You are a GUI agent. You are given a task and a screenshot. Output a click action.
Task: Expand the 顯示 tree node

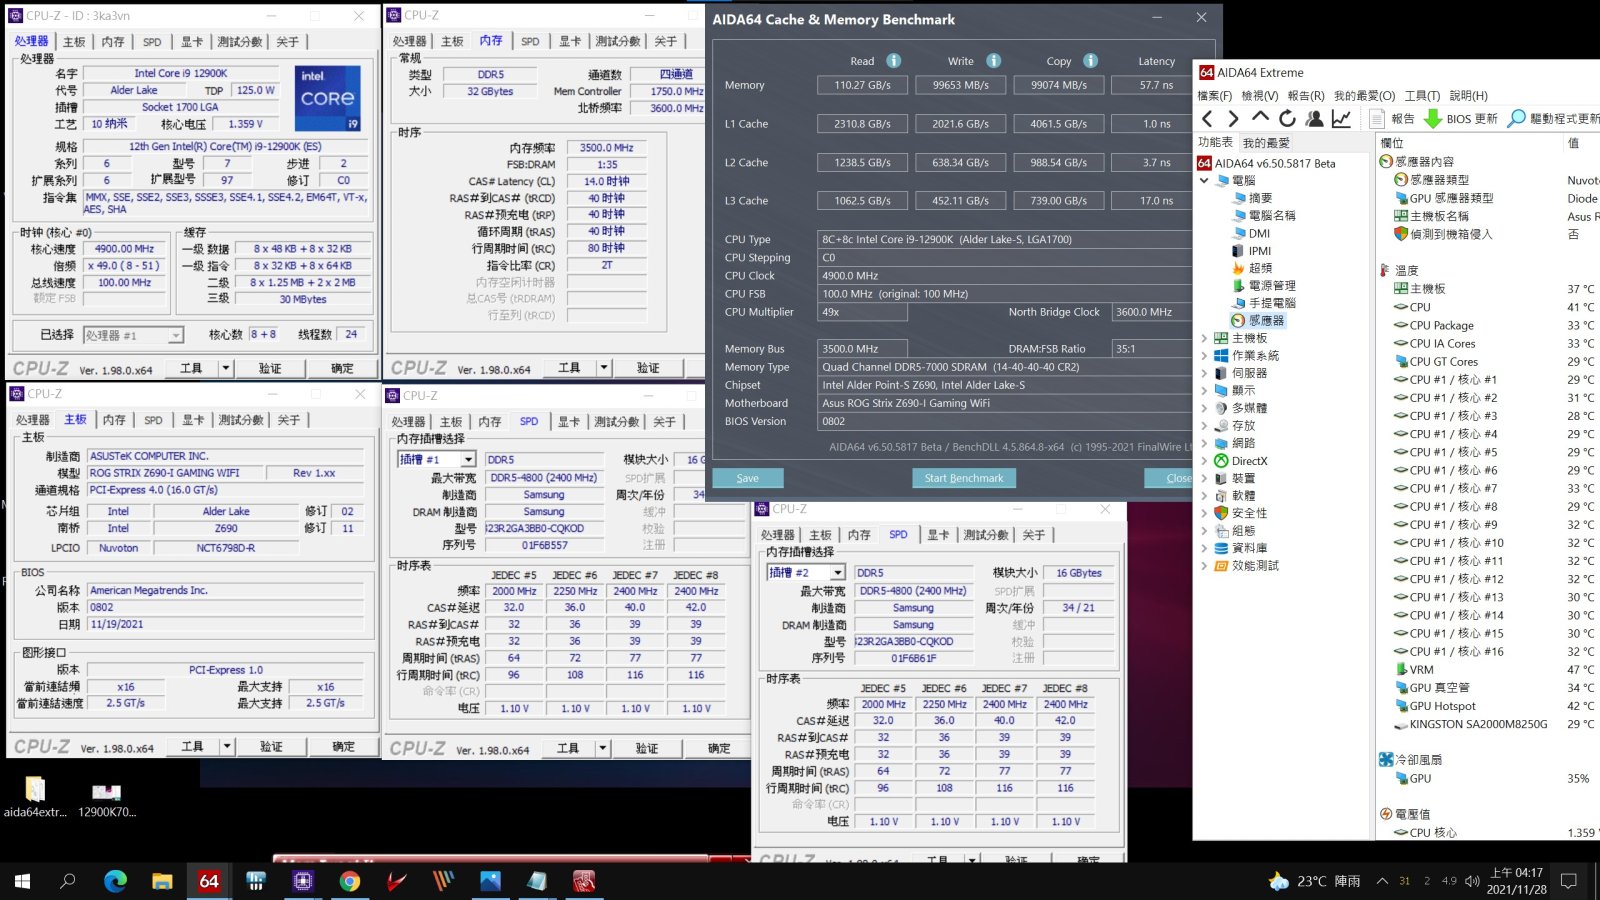(x=1204, y=391)
